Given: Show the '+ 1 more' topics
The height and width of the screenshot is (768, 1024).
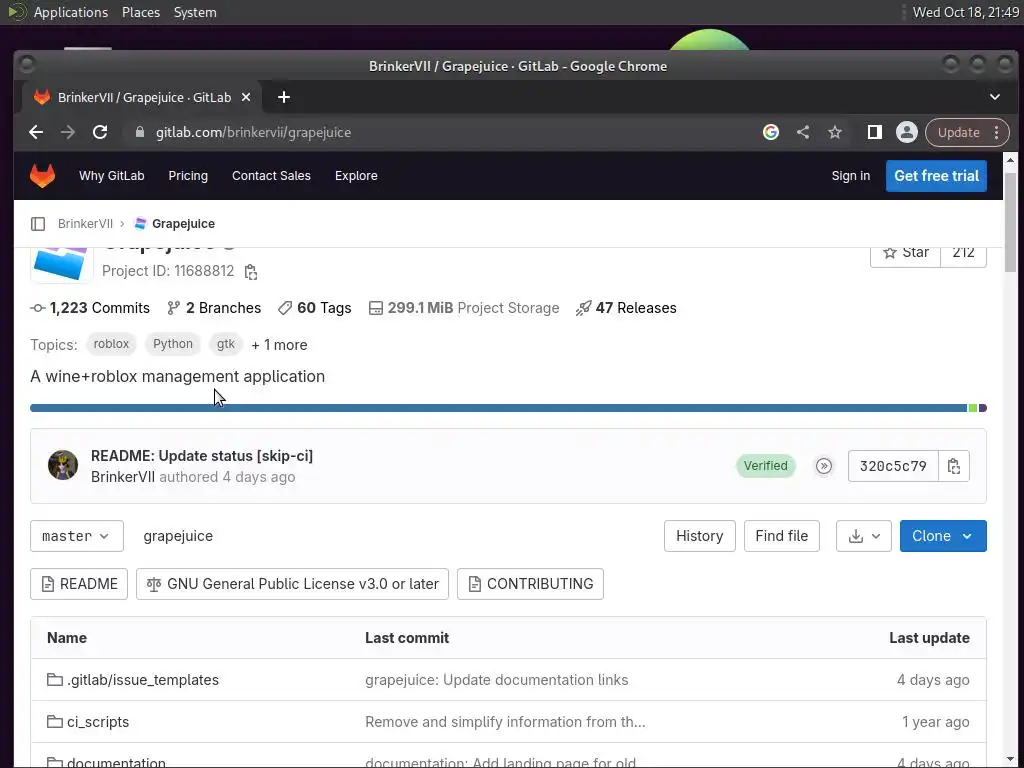Looking at the screenshot, I should click(280, 345).
